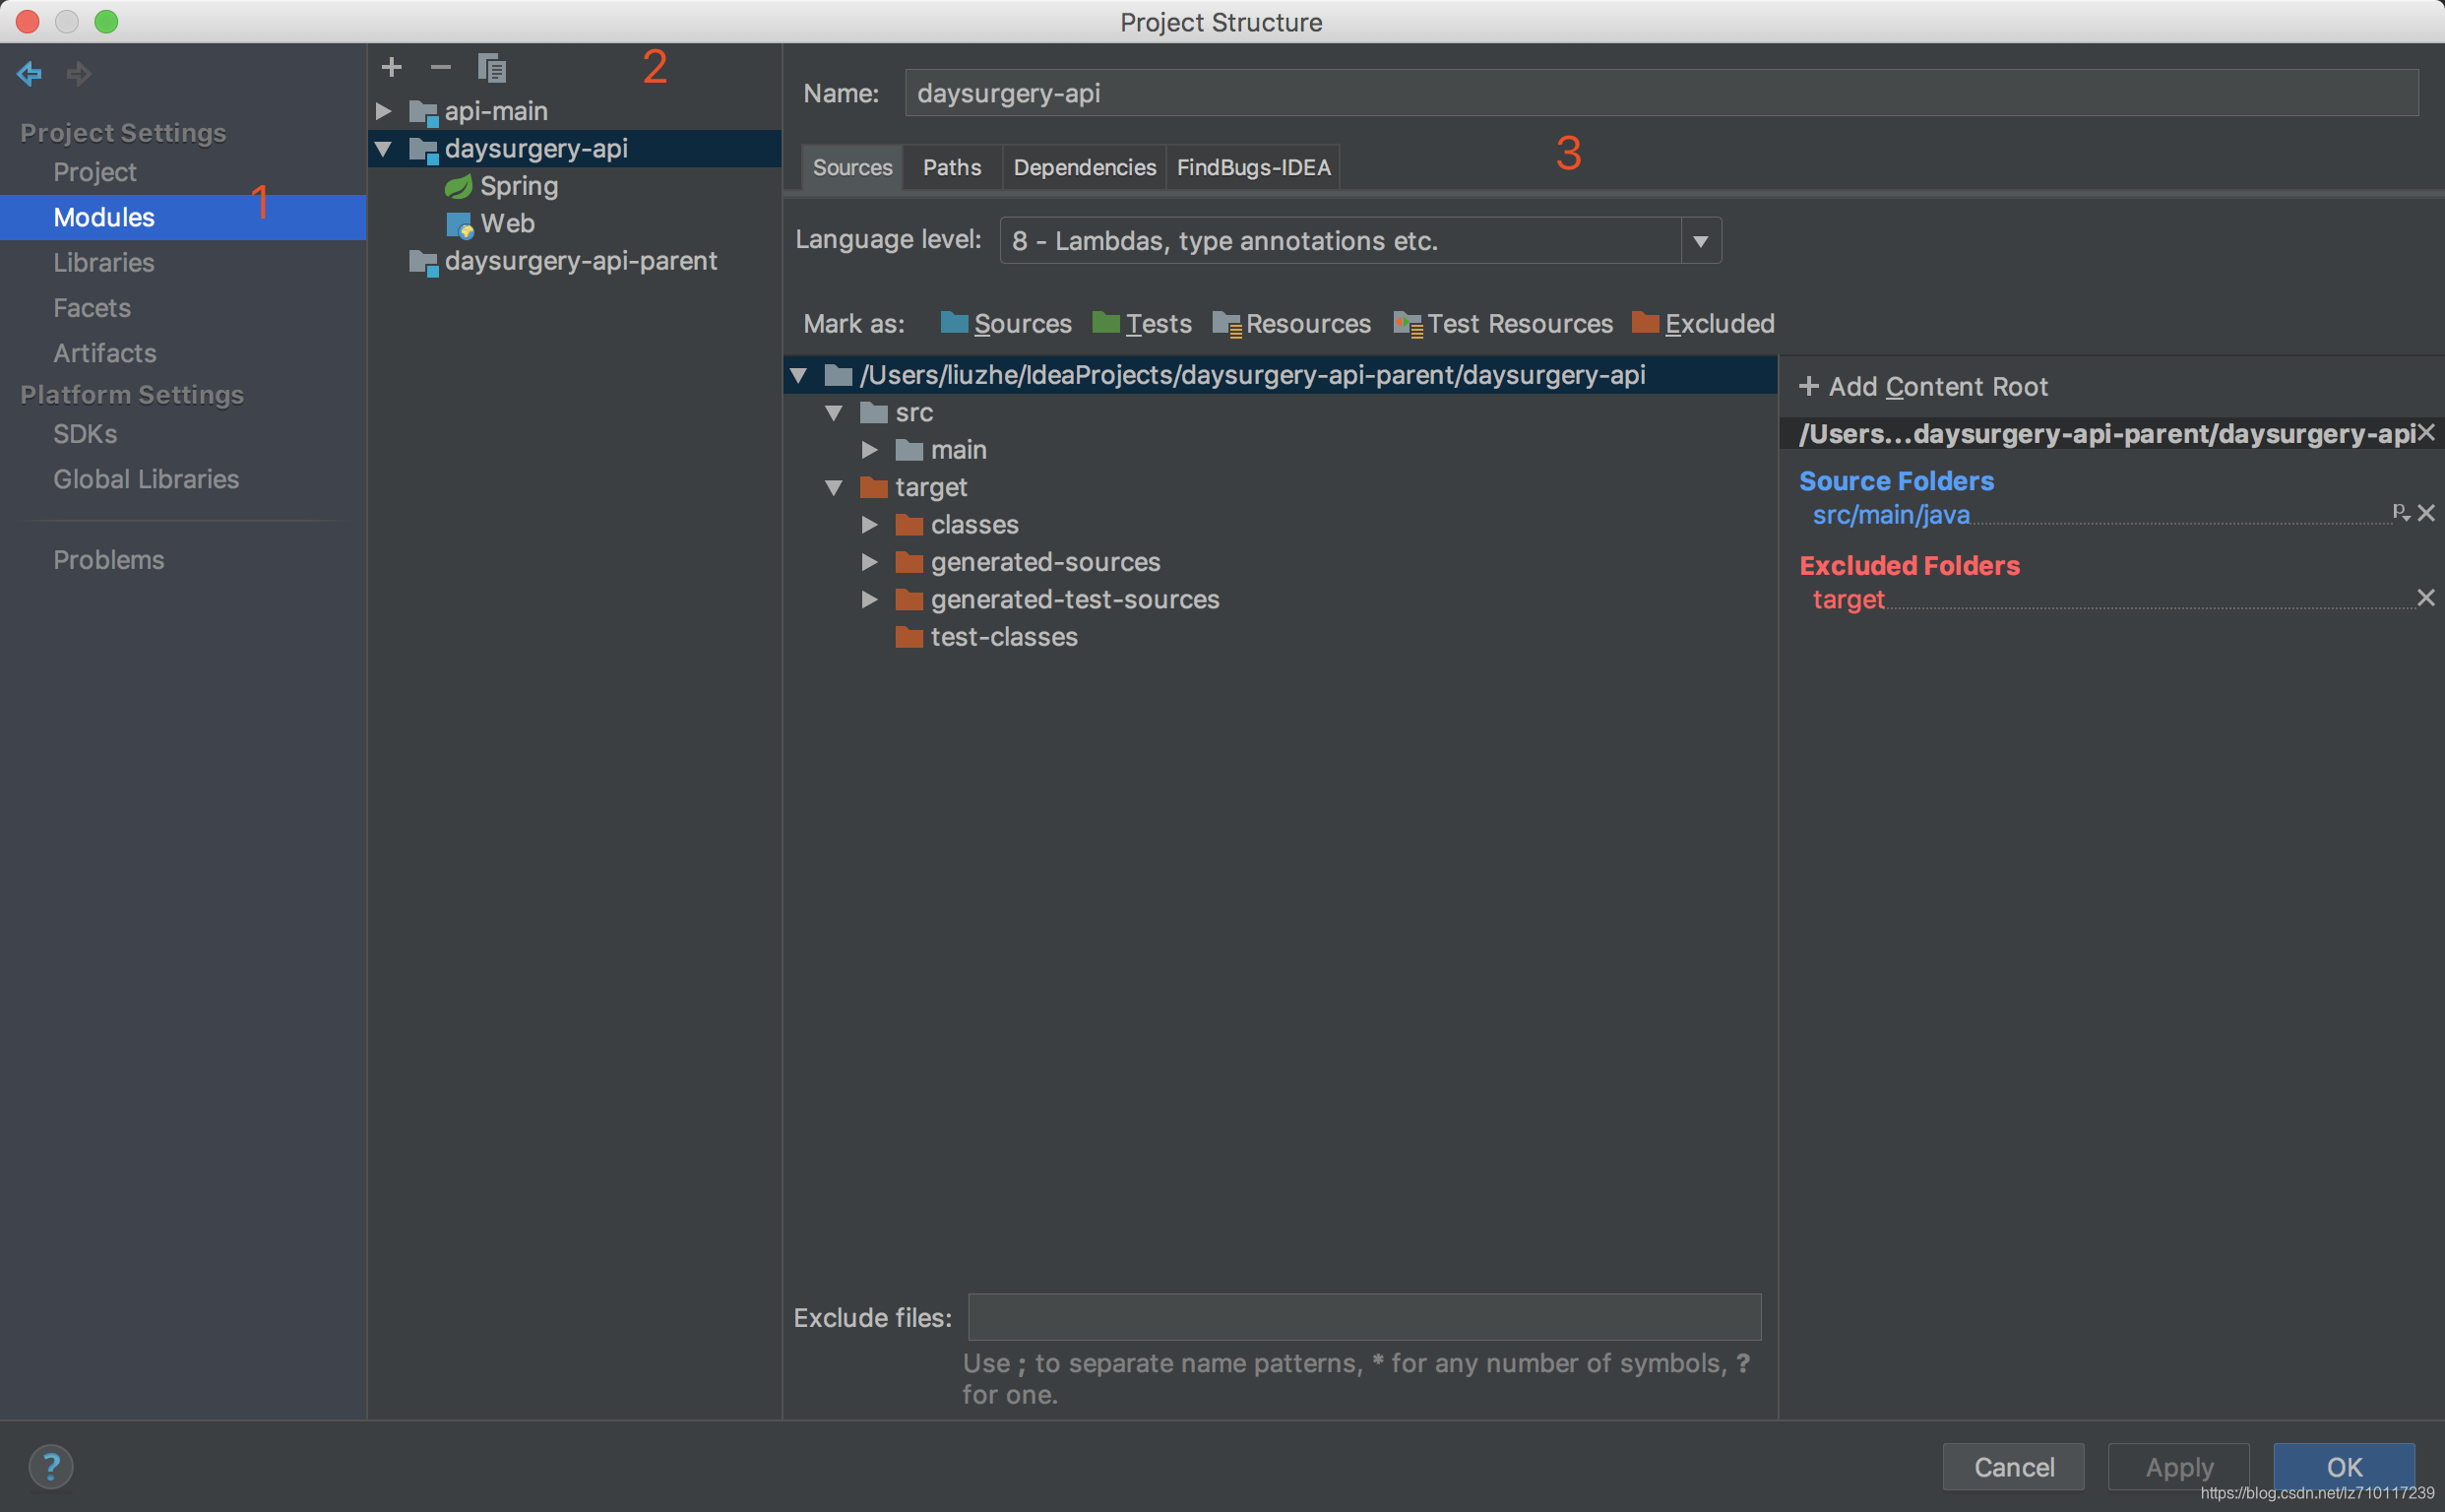2445x1512 pixels.
Task: Open help with the question mark button
Action: 51,1467
